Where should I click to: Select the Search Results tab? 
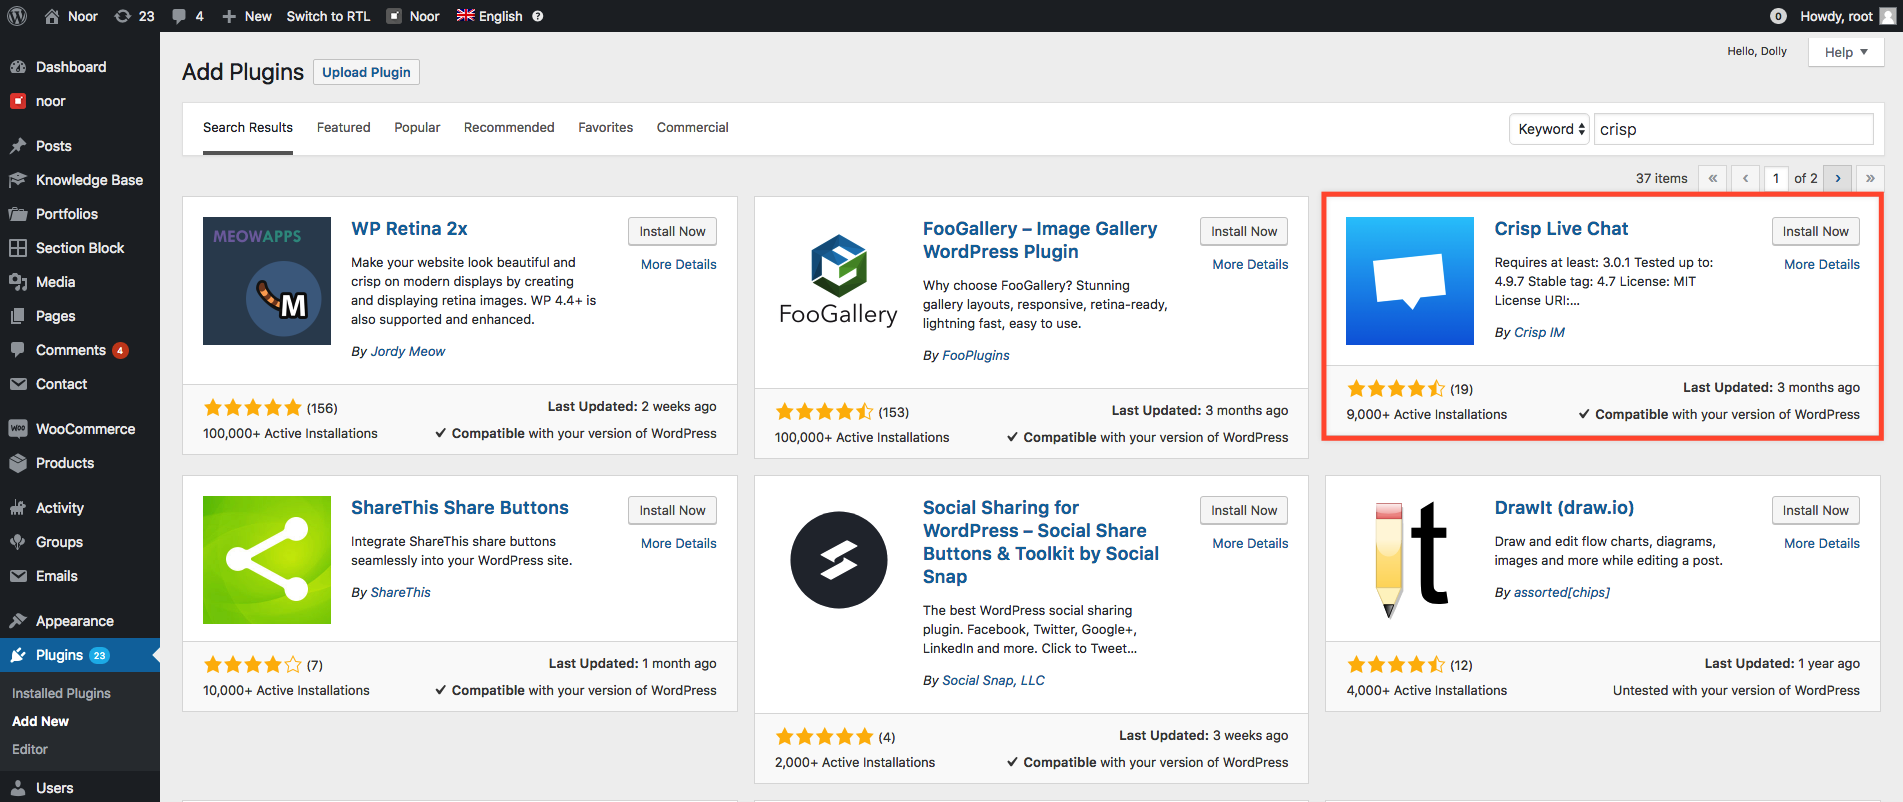coord(248,127)
